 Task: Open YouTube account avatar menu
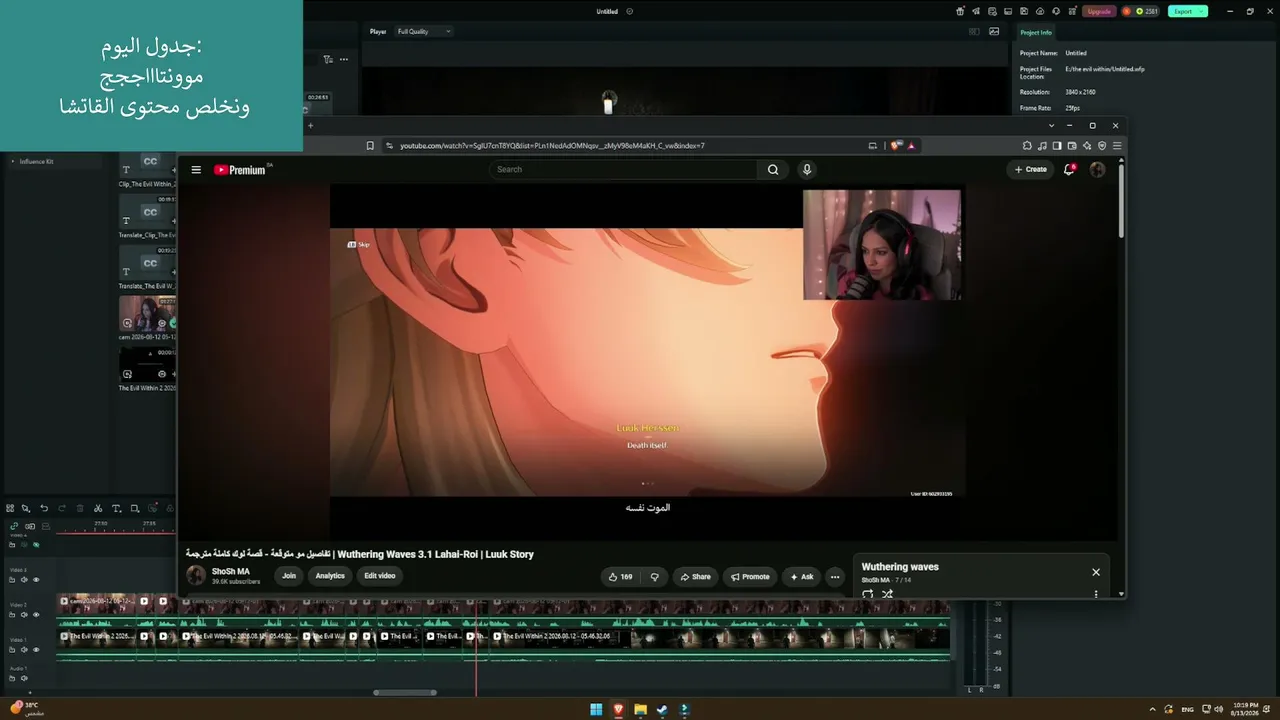tap(1097, 170)
